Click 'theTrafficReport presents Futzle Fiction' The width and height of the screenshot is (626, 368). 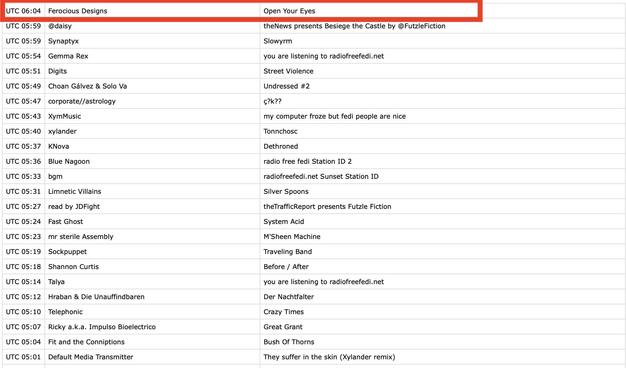pos(327,206)
